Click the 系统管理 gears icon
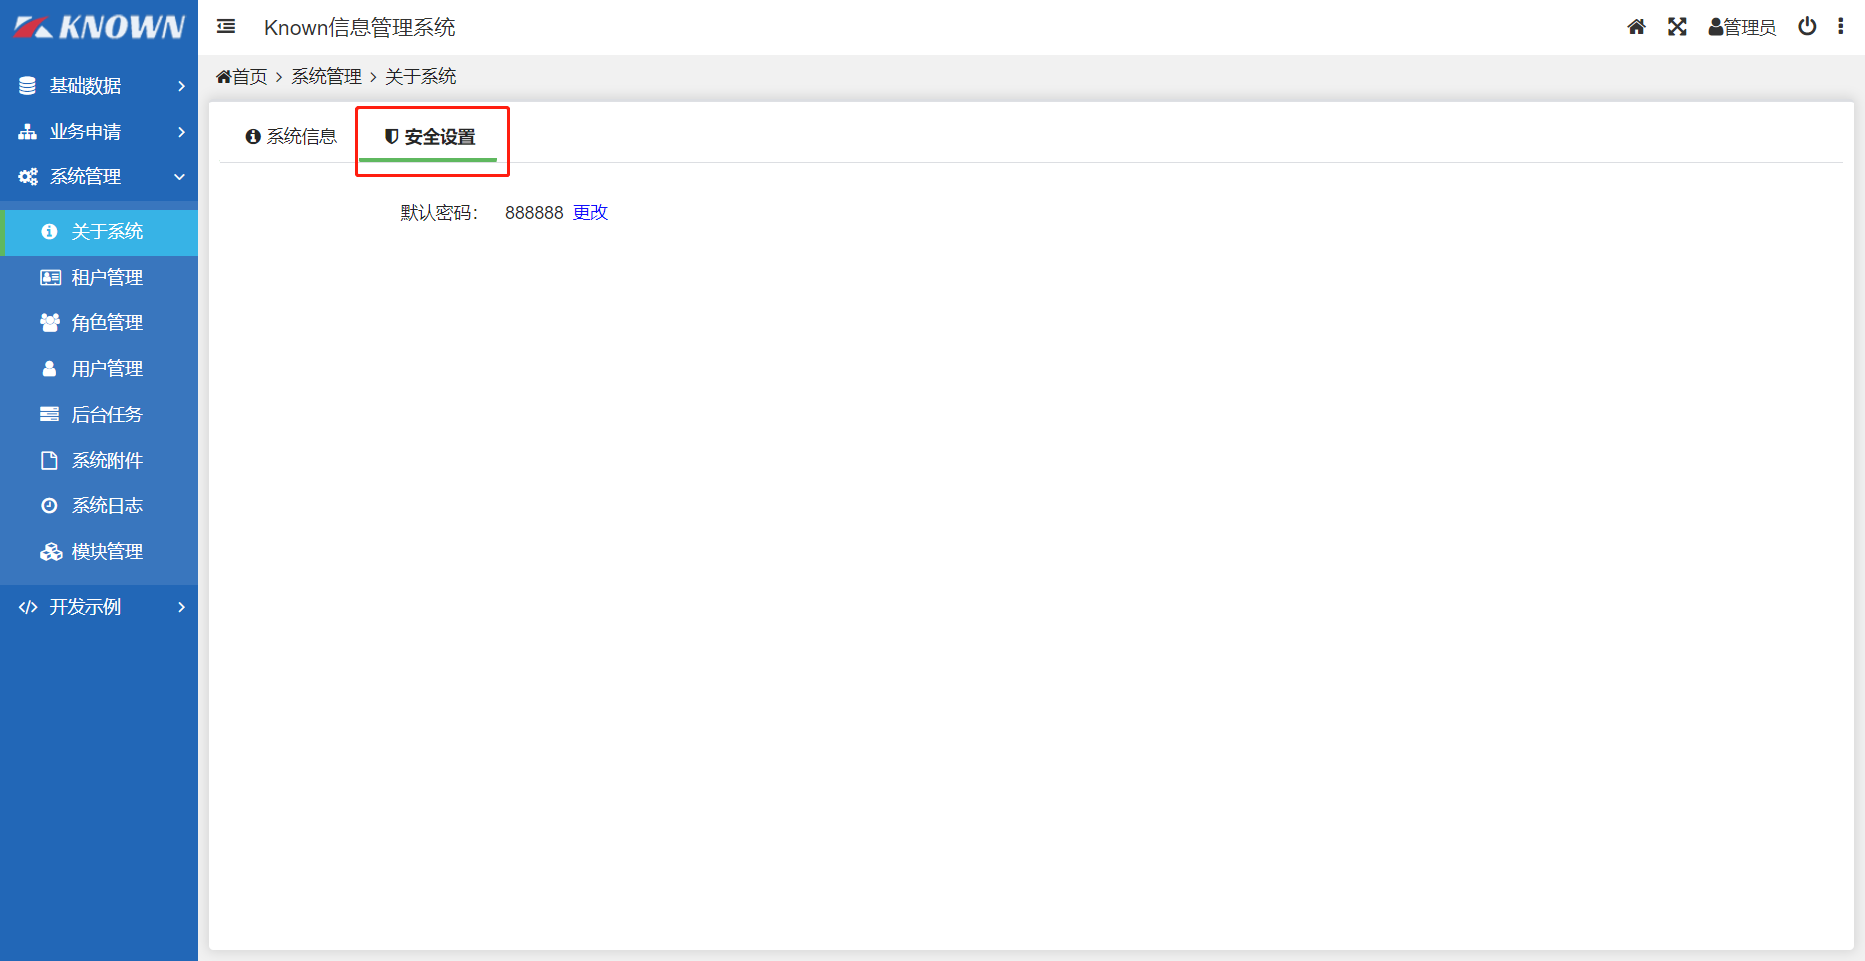Screen dimensions: 1865x961 (28, 177)
